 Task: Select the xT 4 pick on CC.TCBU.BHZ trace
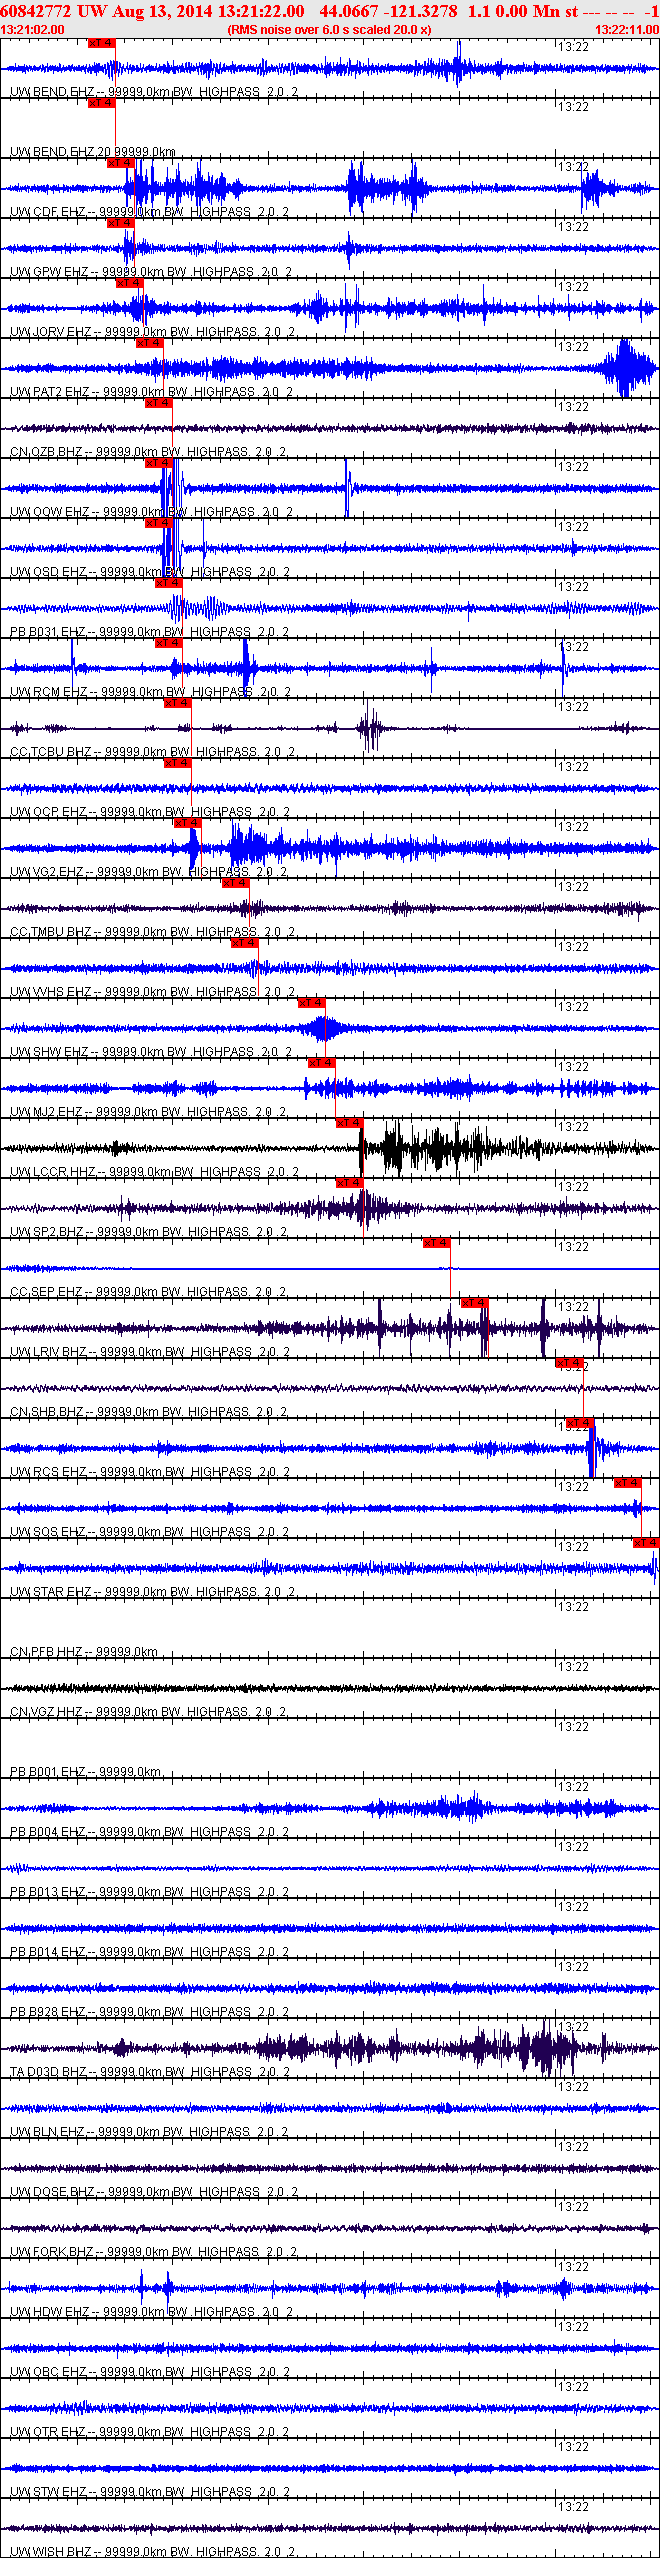(x=178, y=703)
